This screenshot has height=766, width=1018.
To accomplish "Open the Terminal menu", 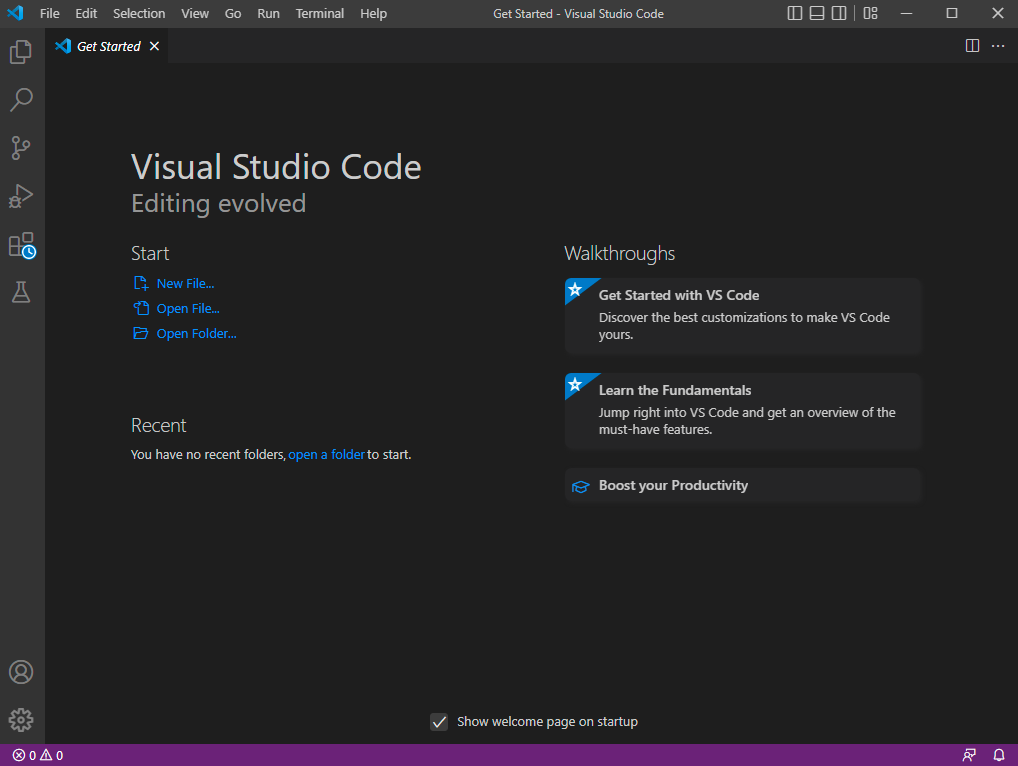I will (x=319, y=14).
